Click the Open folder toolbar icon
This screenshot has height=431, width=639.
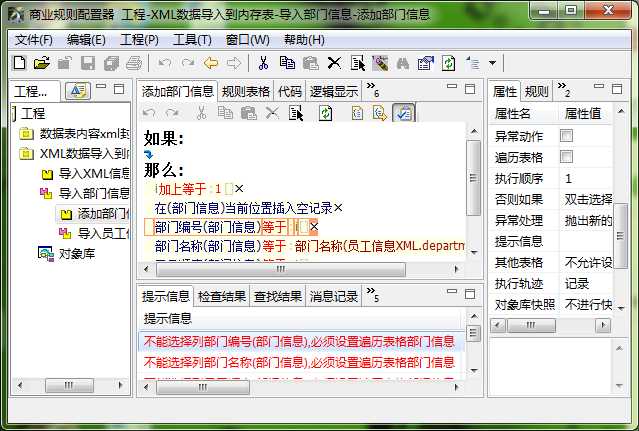pos(42,63)
